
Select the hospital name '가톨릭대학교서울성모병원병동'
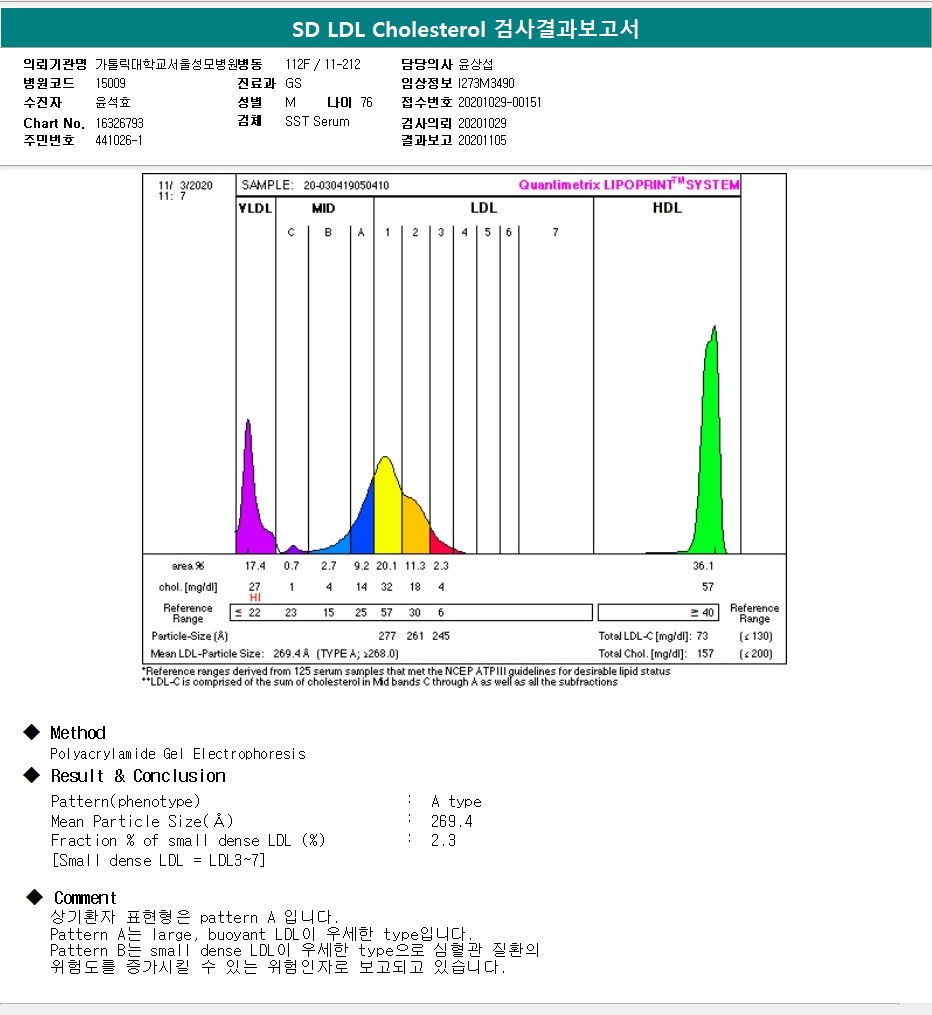[x=179, y=64]
